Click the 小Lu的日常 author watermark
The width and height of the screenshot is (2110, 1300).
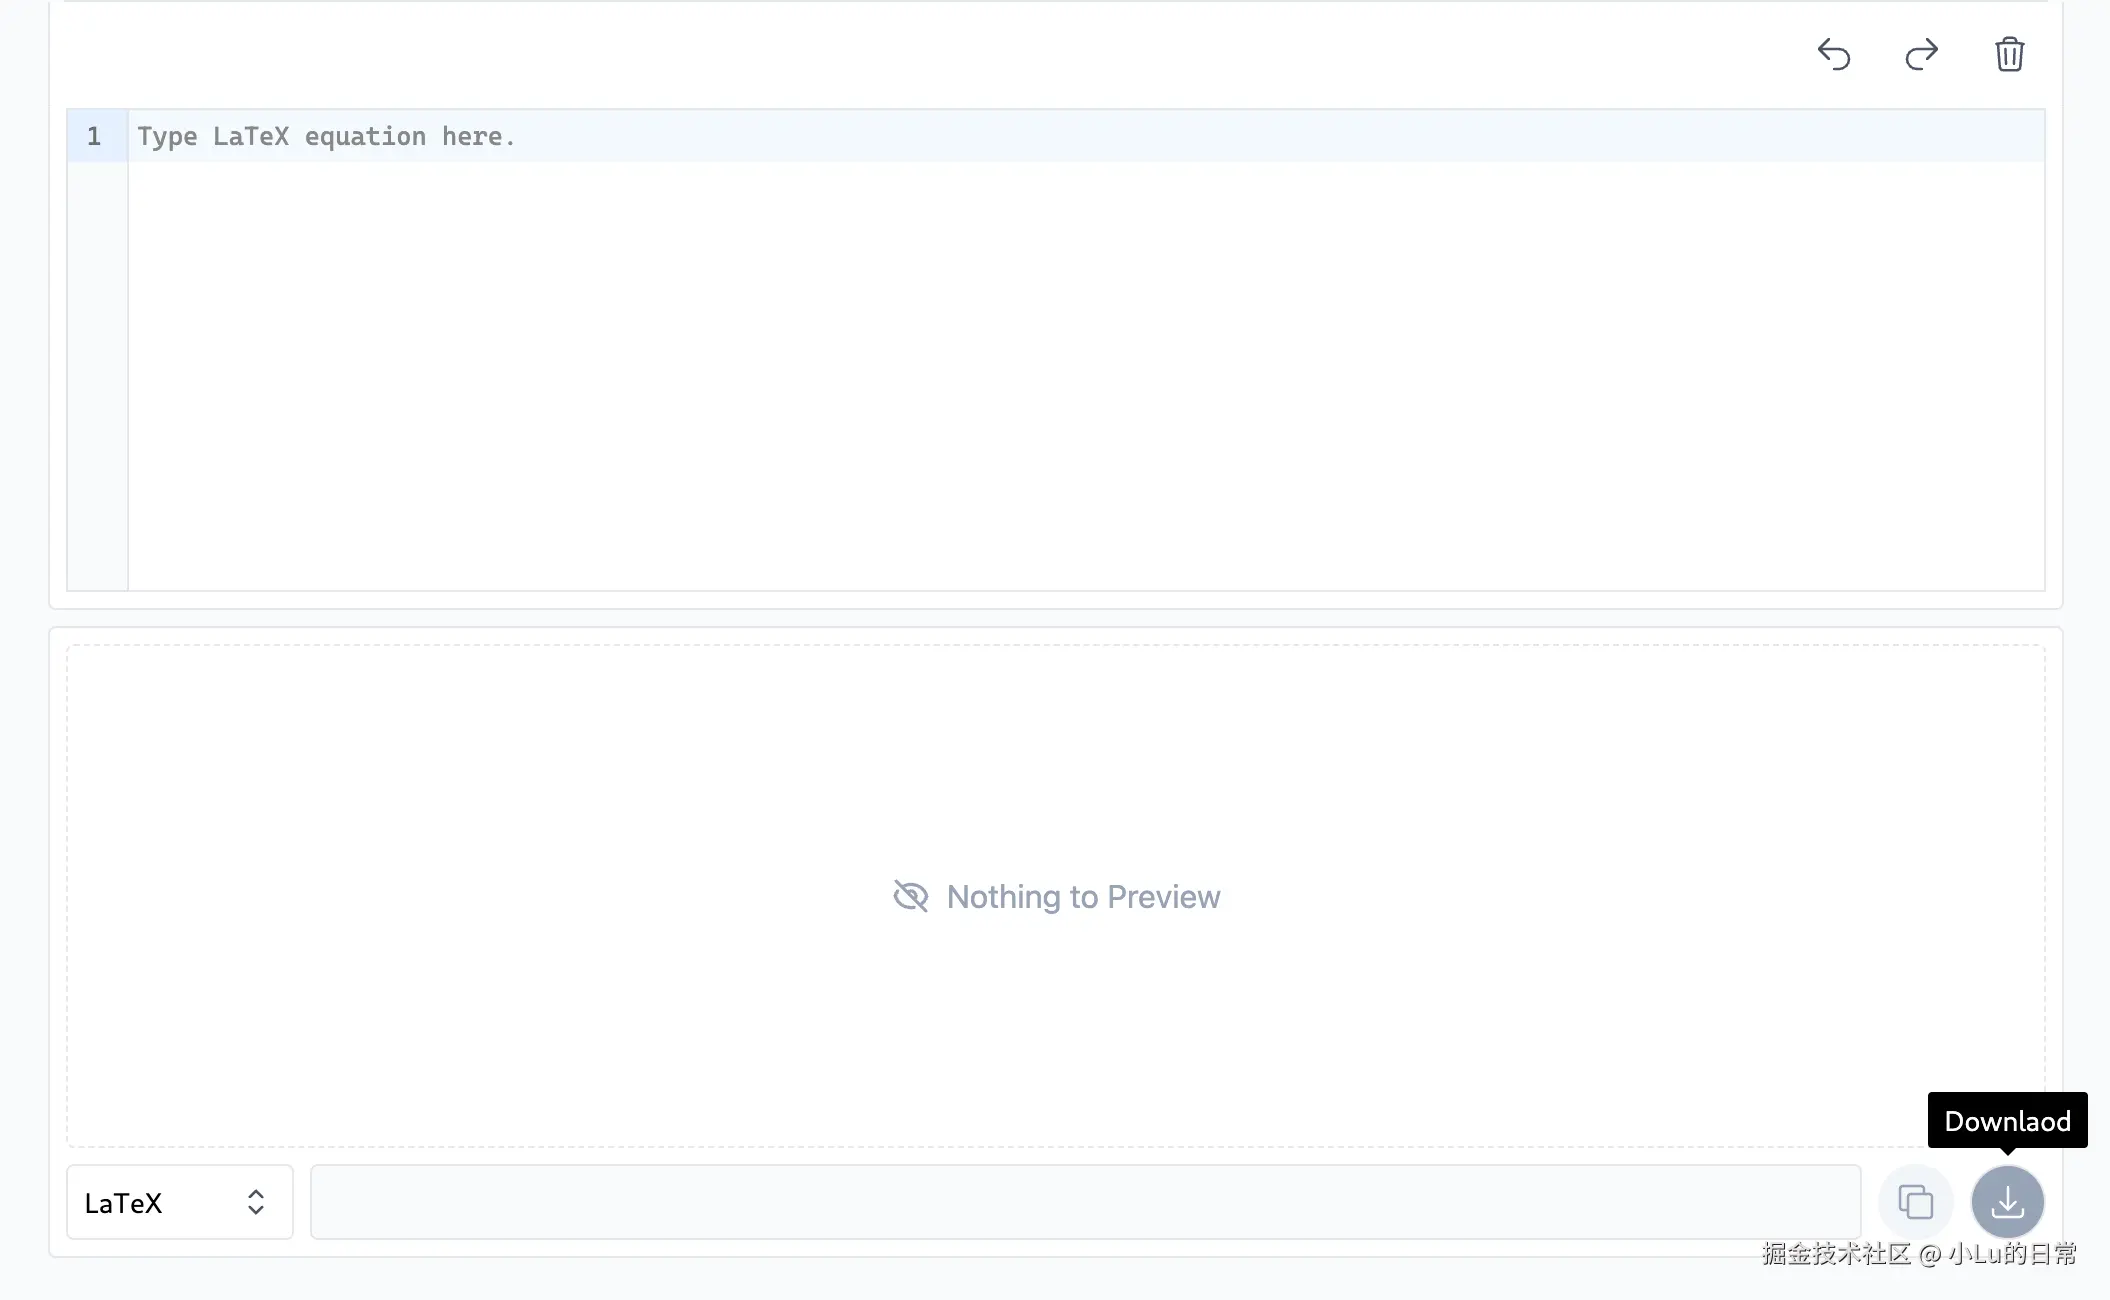(x=2012, y=1253)
